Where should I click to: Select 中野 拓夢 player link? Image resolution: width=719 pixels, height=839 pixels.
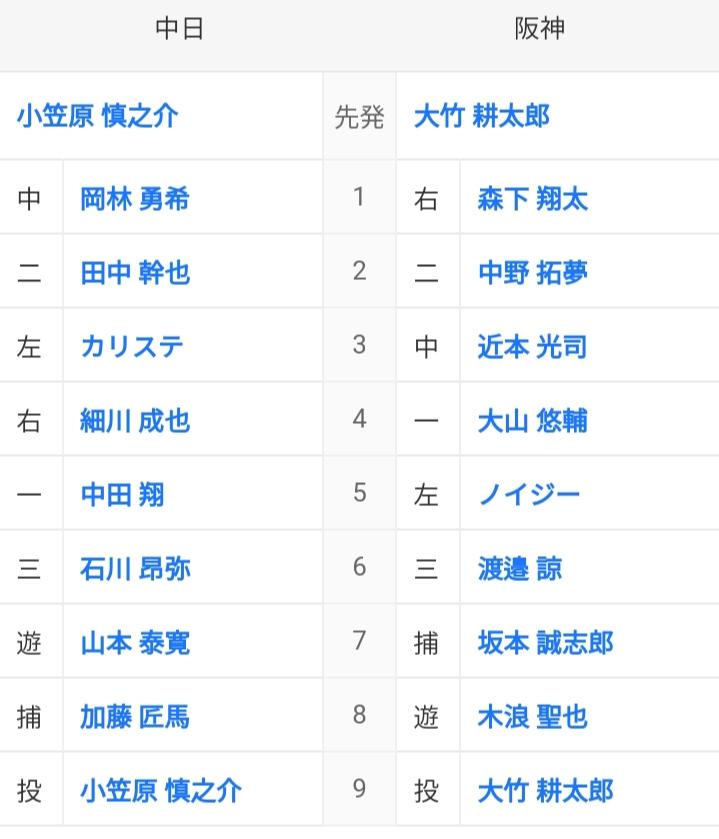(x=533, y=273)
